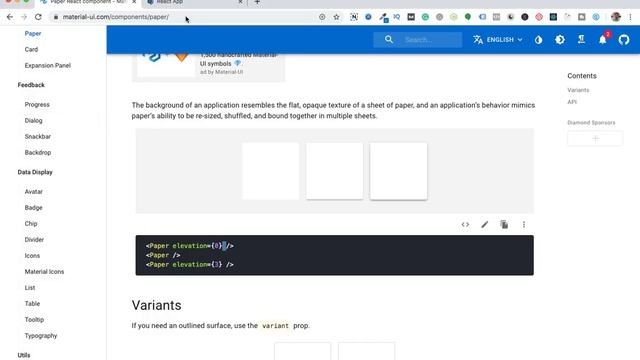Go to Expansion Panel in the sidebar
Viewport: 640px width, 360px height.
(x=48, y=65)
